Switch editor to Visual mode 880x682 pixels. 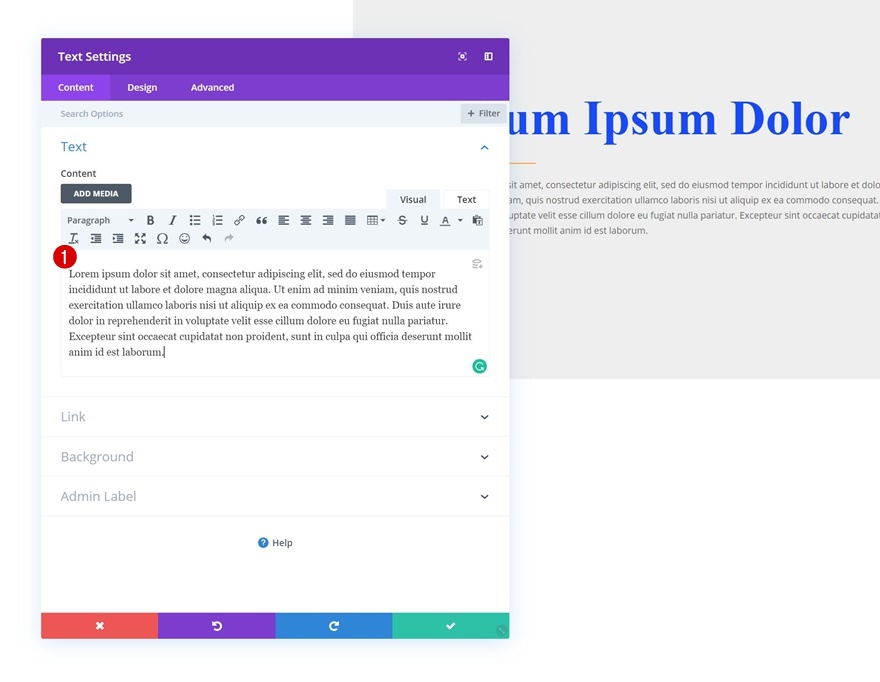tap(413, 199)
